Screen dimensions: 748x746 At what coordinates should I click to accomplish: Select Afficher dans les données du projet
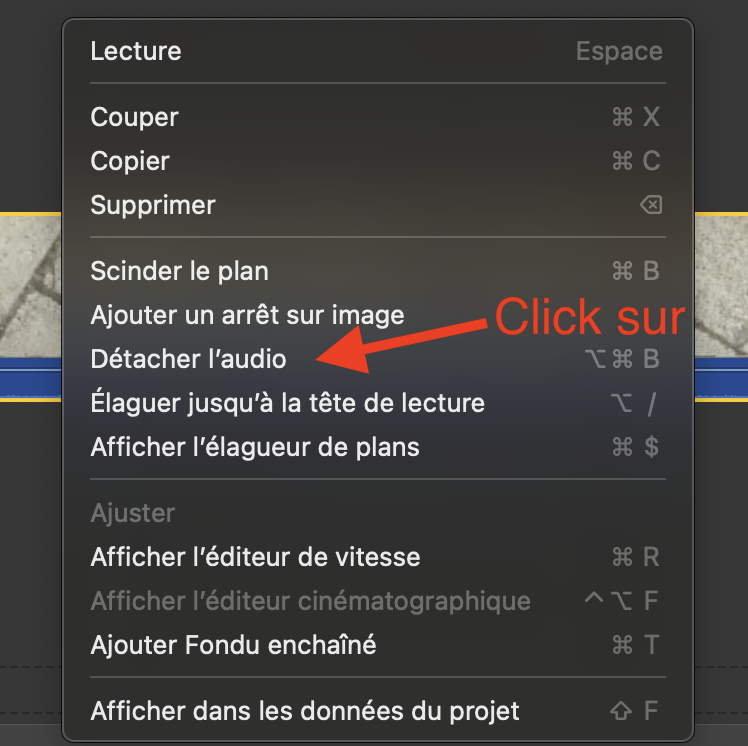tap(305, 711)
